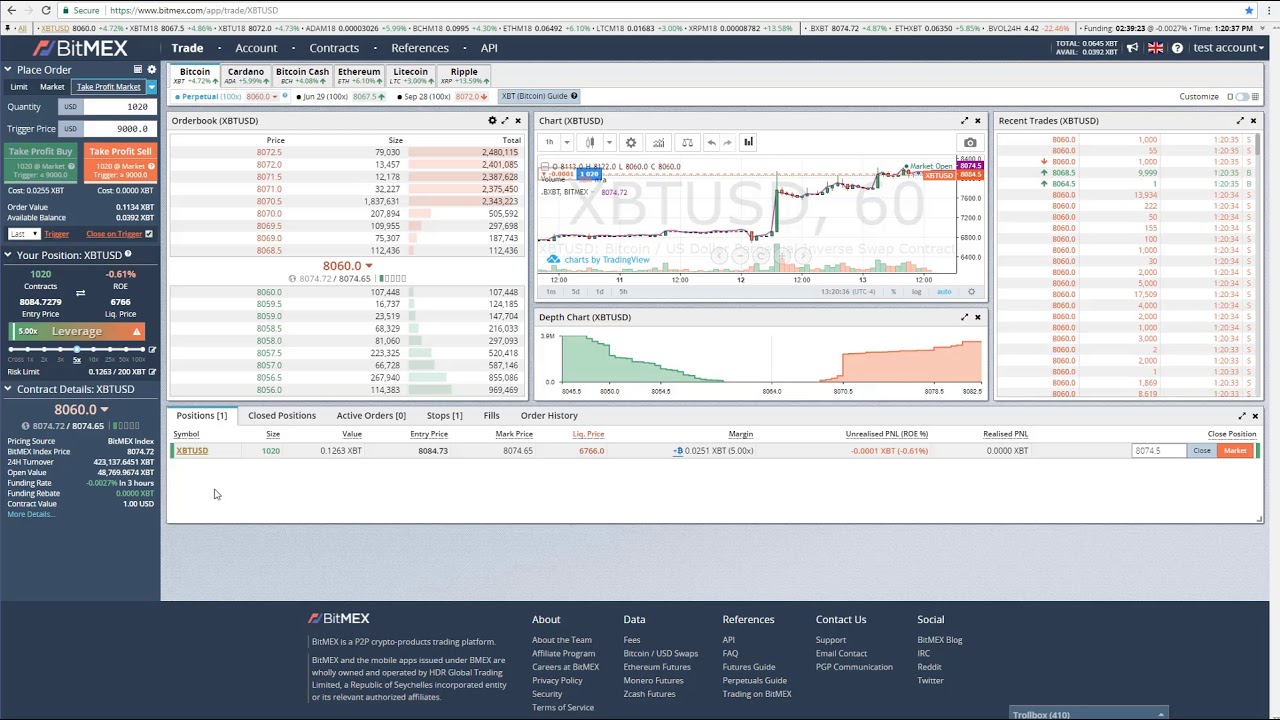The width and height of the screenshot is (1280, 720).
Task: Open Order History tab
Action: [549, 416]
